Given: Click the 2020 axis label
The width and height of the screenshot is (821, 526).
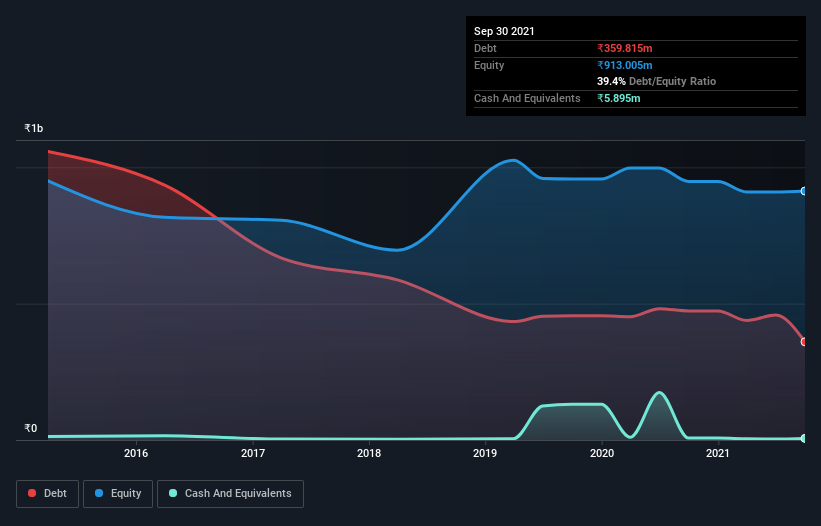Looking at the screenshot, I should (602, 453).
